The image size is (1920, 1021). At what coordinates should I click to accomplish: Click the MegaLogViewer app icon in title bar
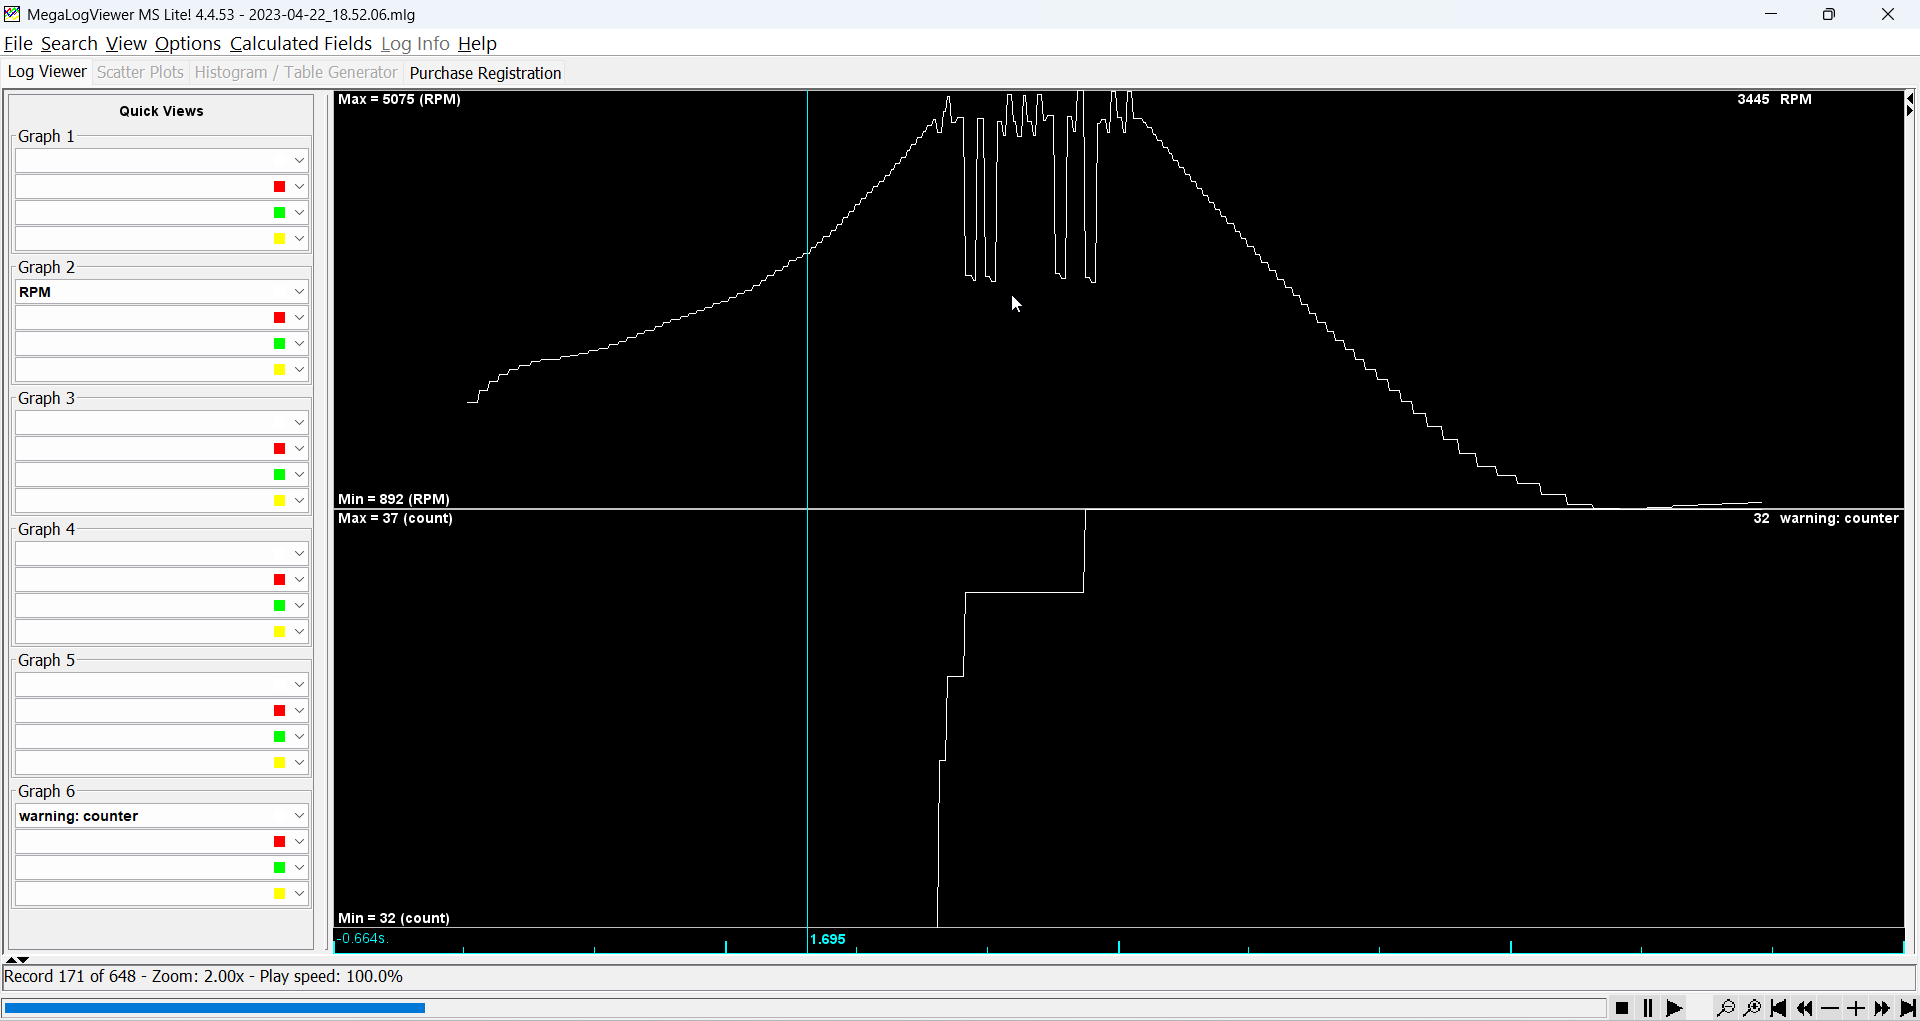[x=12, y=14]
